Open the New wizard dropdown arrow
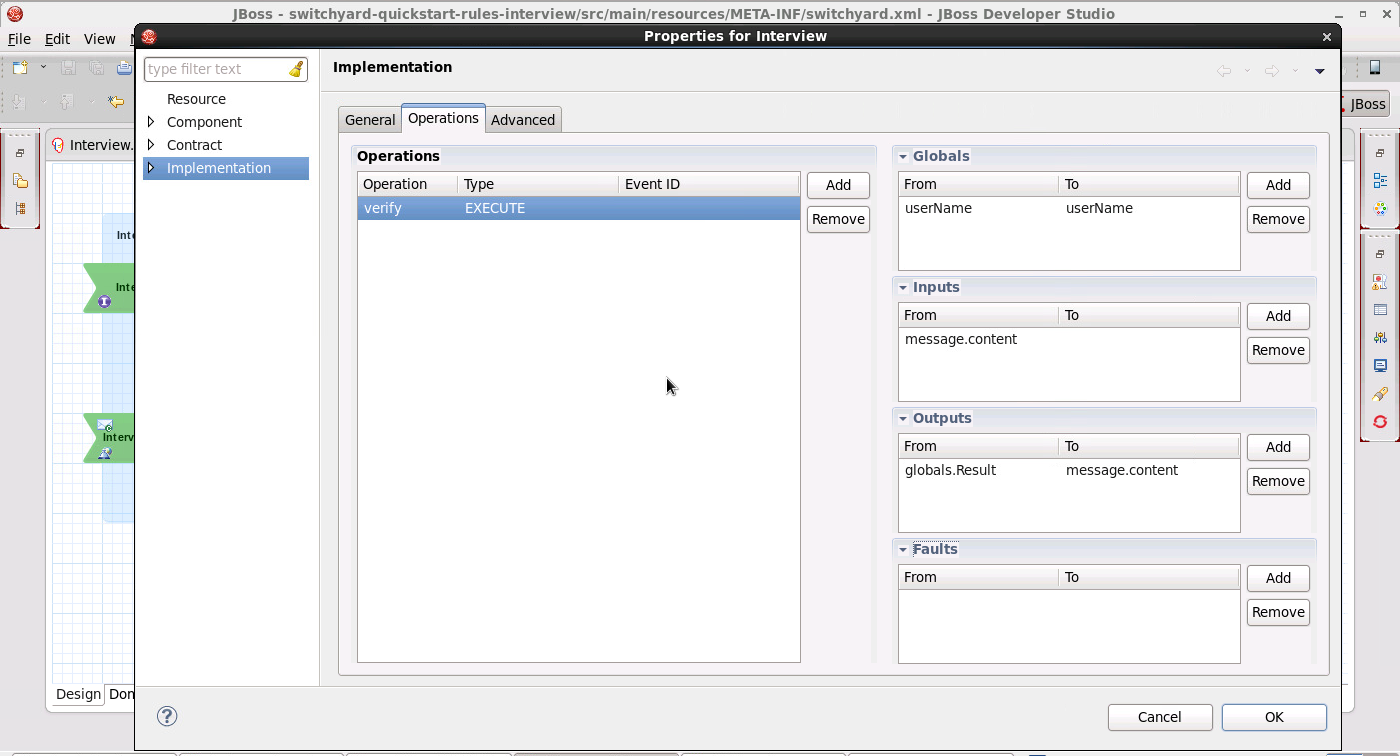Screen dimensions: 1400x756 (x=43, y=68)
